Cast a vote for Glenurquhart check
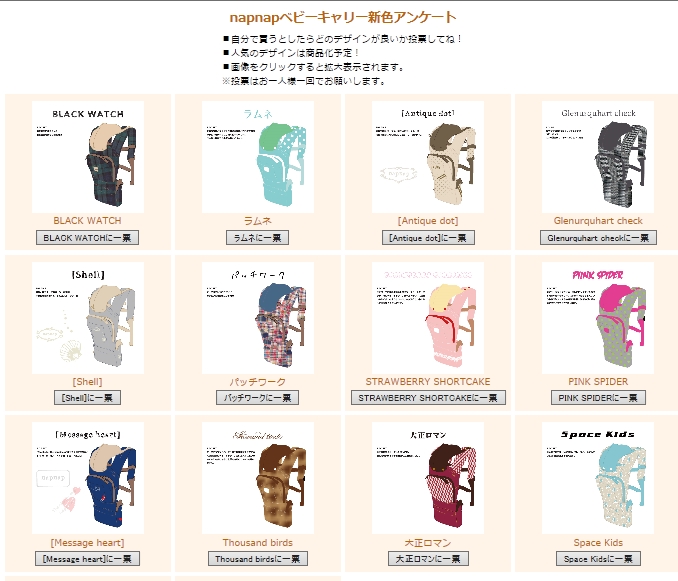 tap(598, 238)
